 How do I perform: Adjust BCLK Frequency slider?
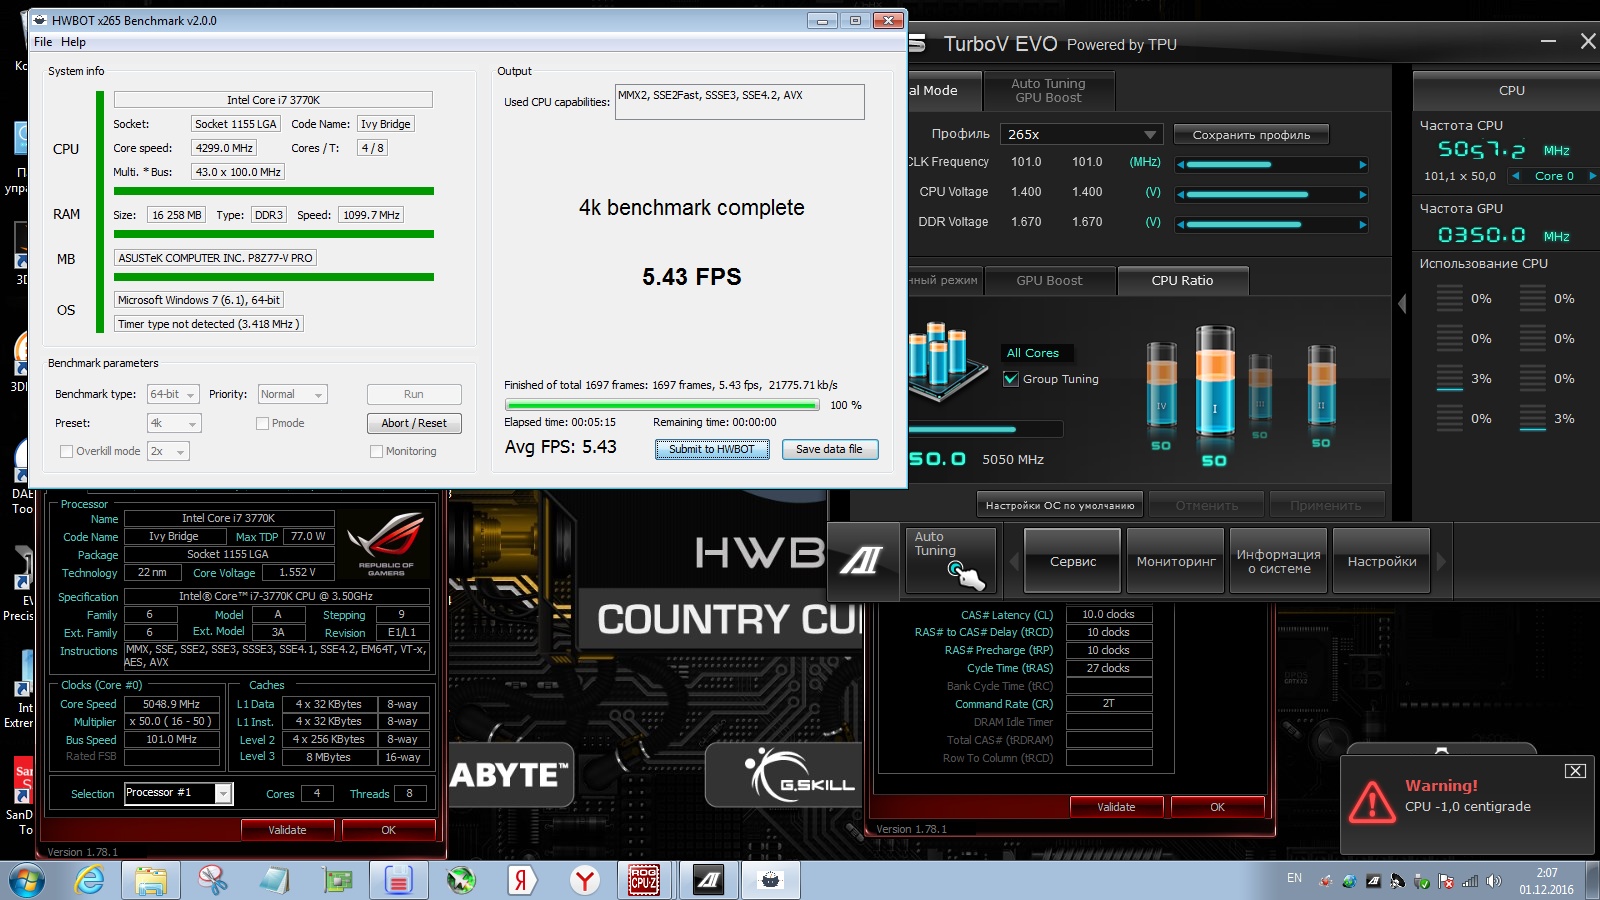[x=1272, y=164]
